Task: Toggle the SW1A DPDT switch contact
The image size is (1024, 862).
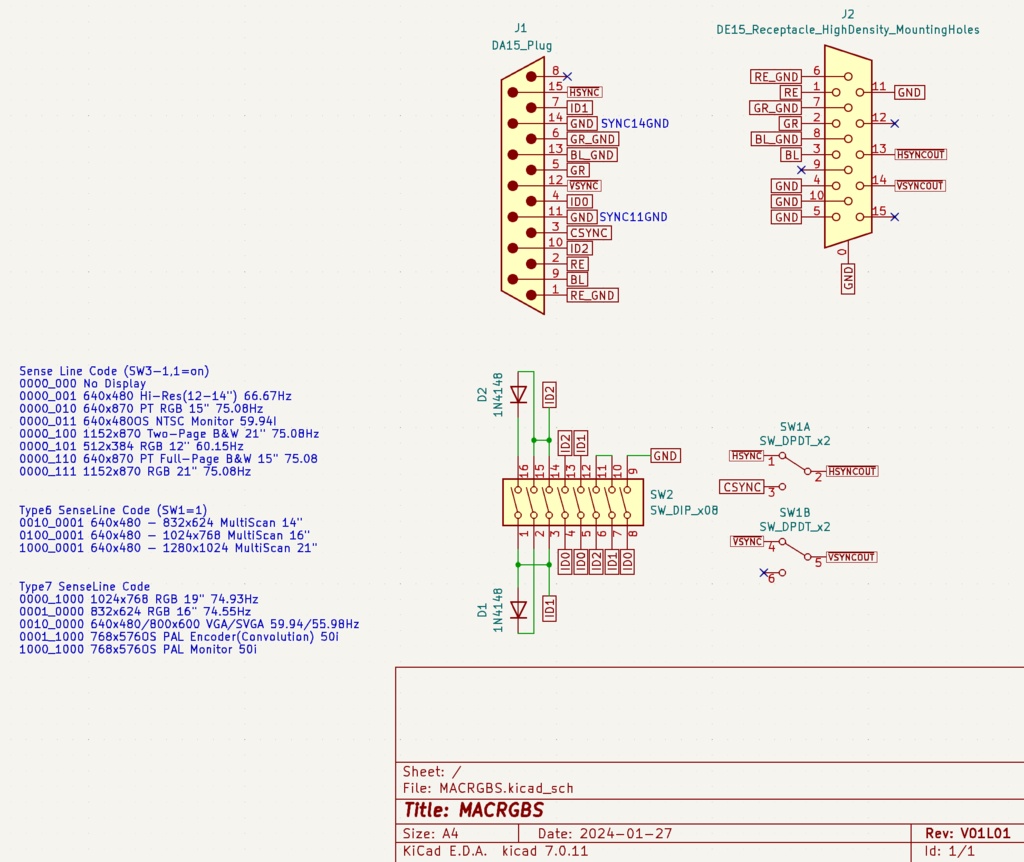Action: pyautogui.click(x=795, y=465)
